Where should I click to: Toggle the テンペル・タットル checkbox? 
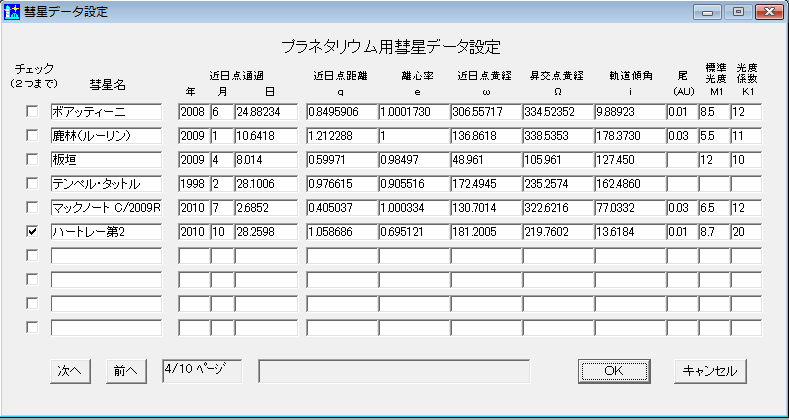(x=32, y=183)
